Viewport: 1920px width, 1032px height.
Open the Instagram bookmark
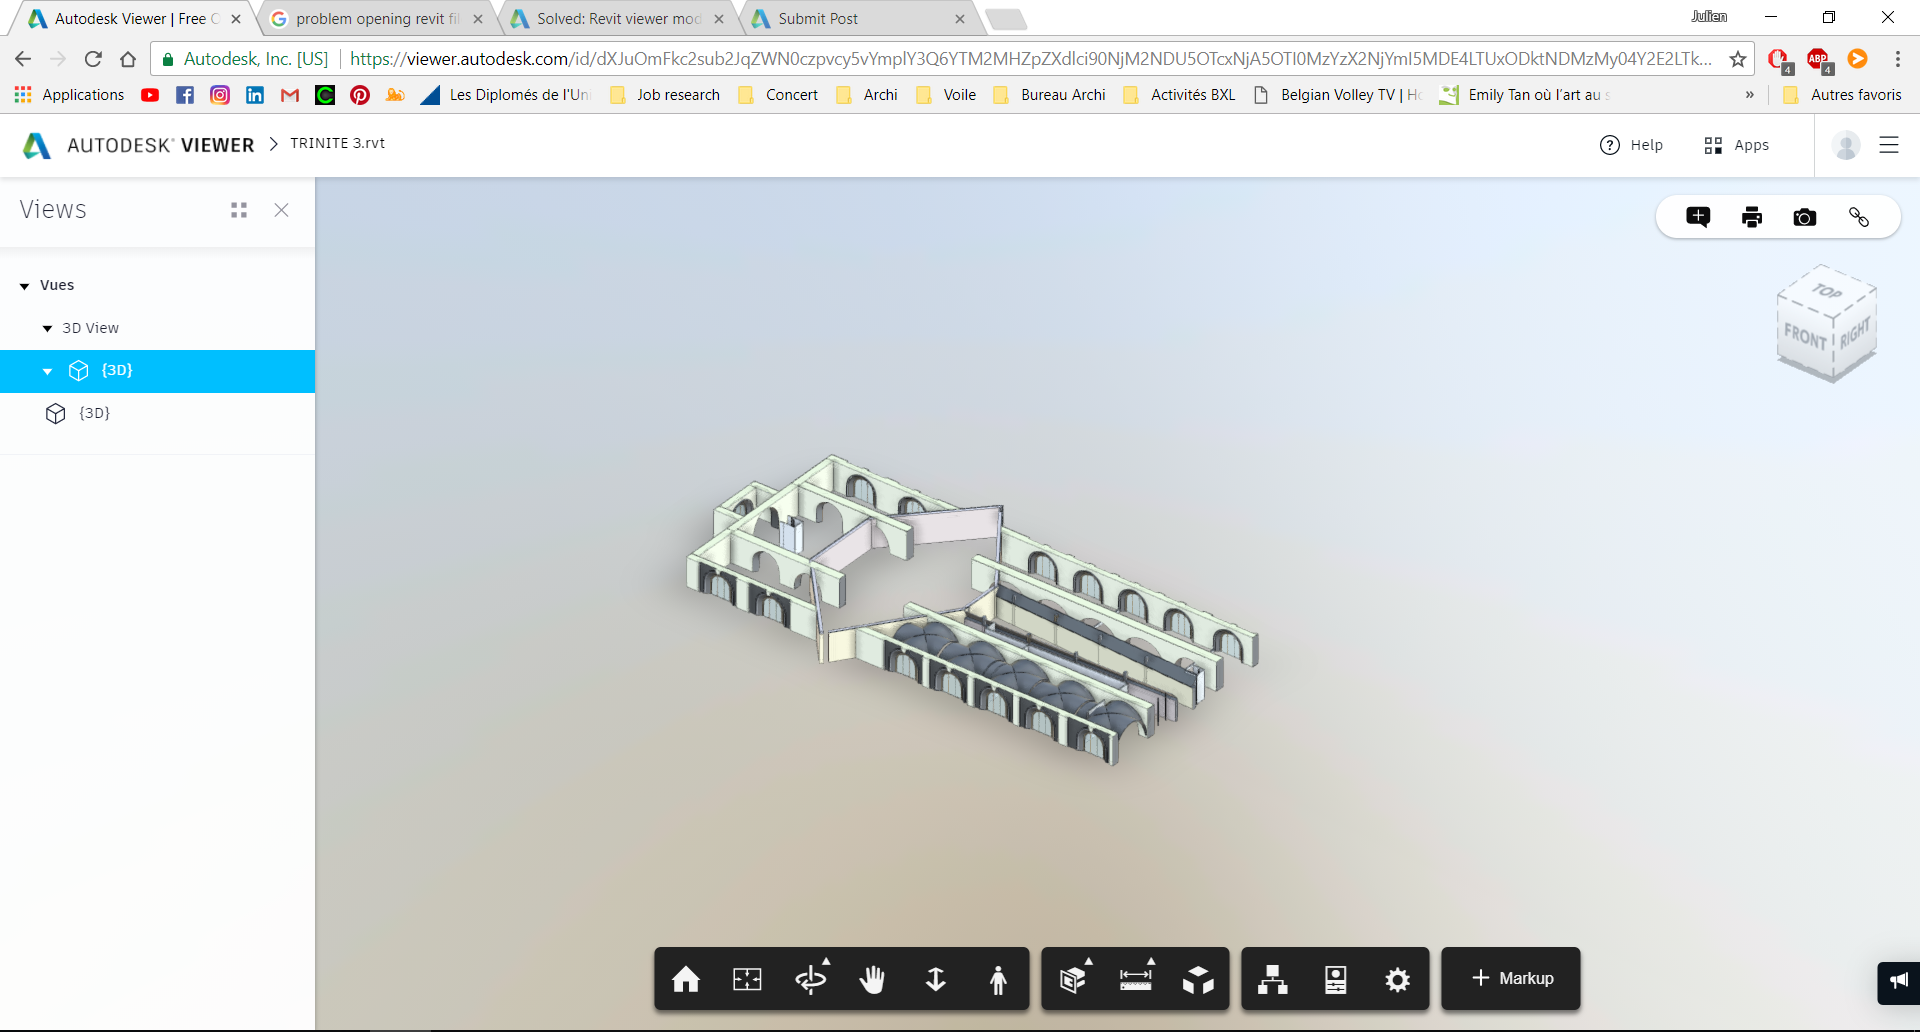220,95
